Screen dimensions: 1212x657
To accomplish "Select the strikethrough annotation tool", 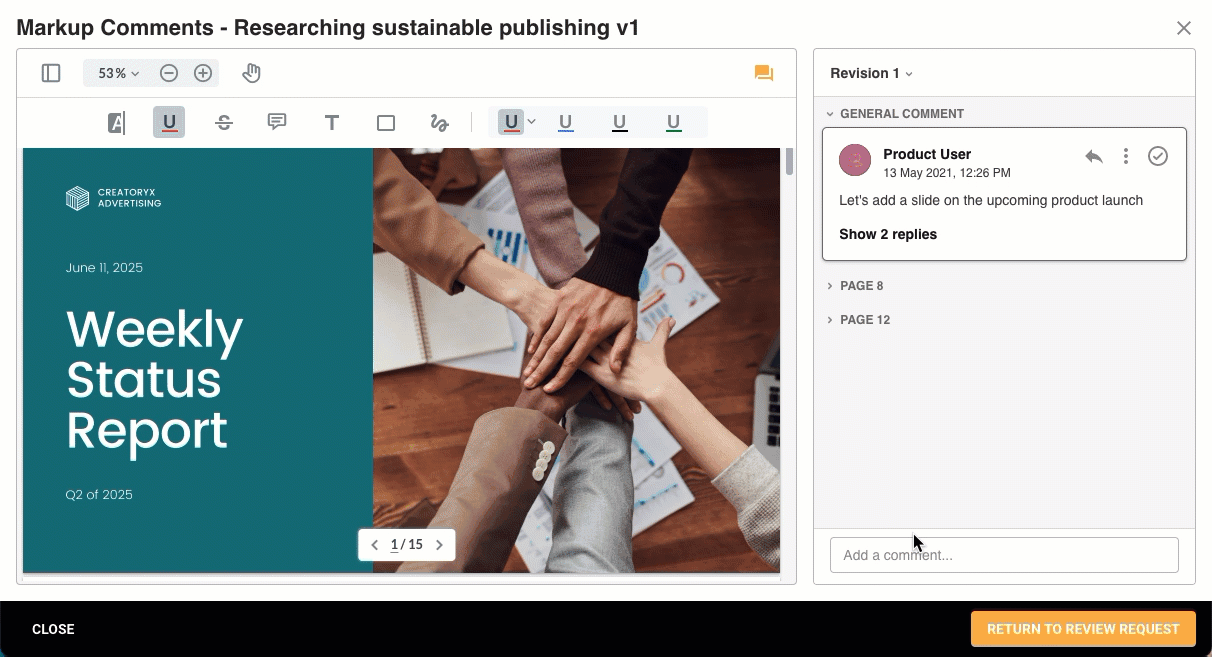I will tap(224, 123).
